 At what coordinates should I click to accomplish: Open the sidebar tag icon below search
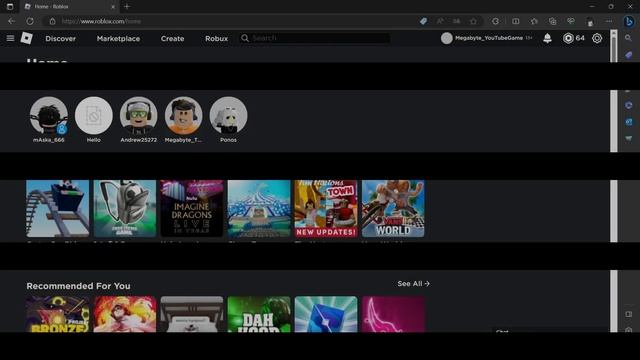pyautogui.click(x=629, y=55)
